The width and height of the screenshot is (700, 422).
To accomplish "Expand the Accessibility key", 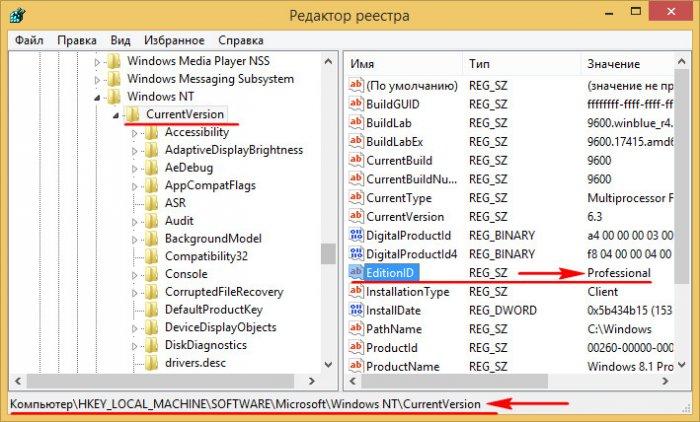I will (134, 134).
